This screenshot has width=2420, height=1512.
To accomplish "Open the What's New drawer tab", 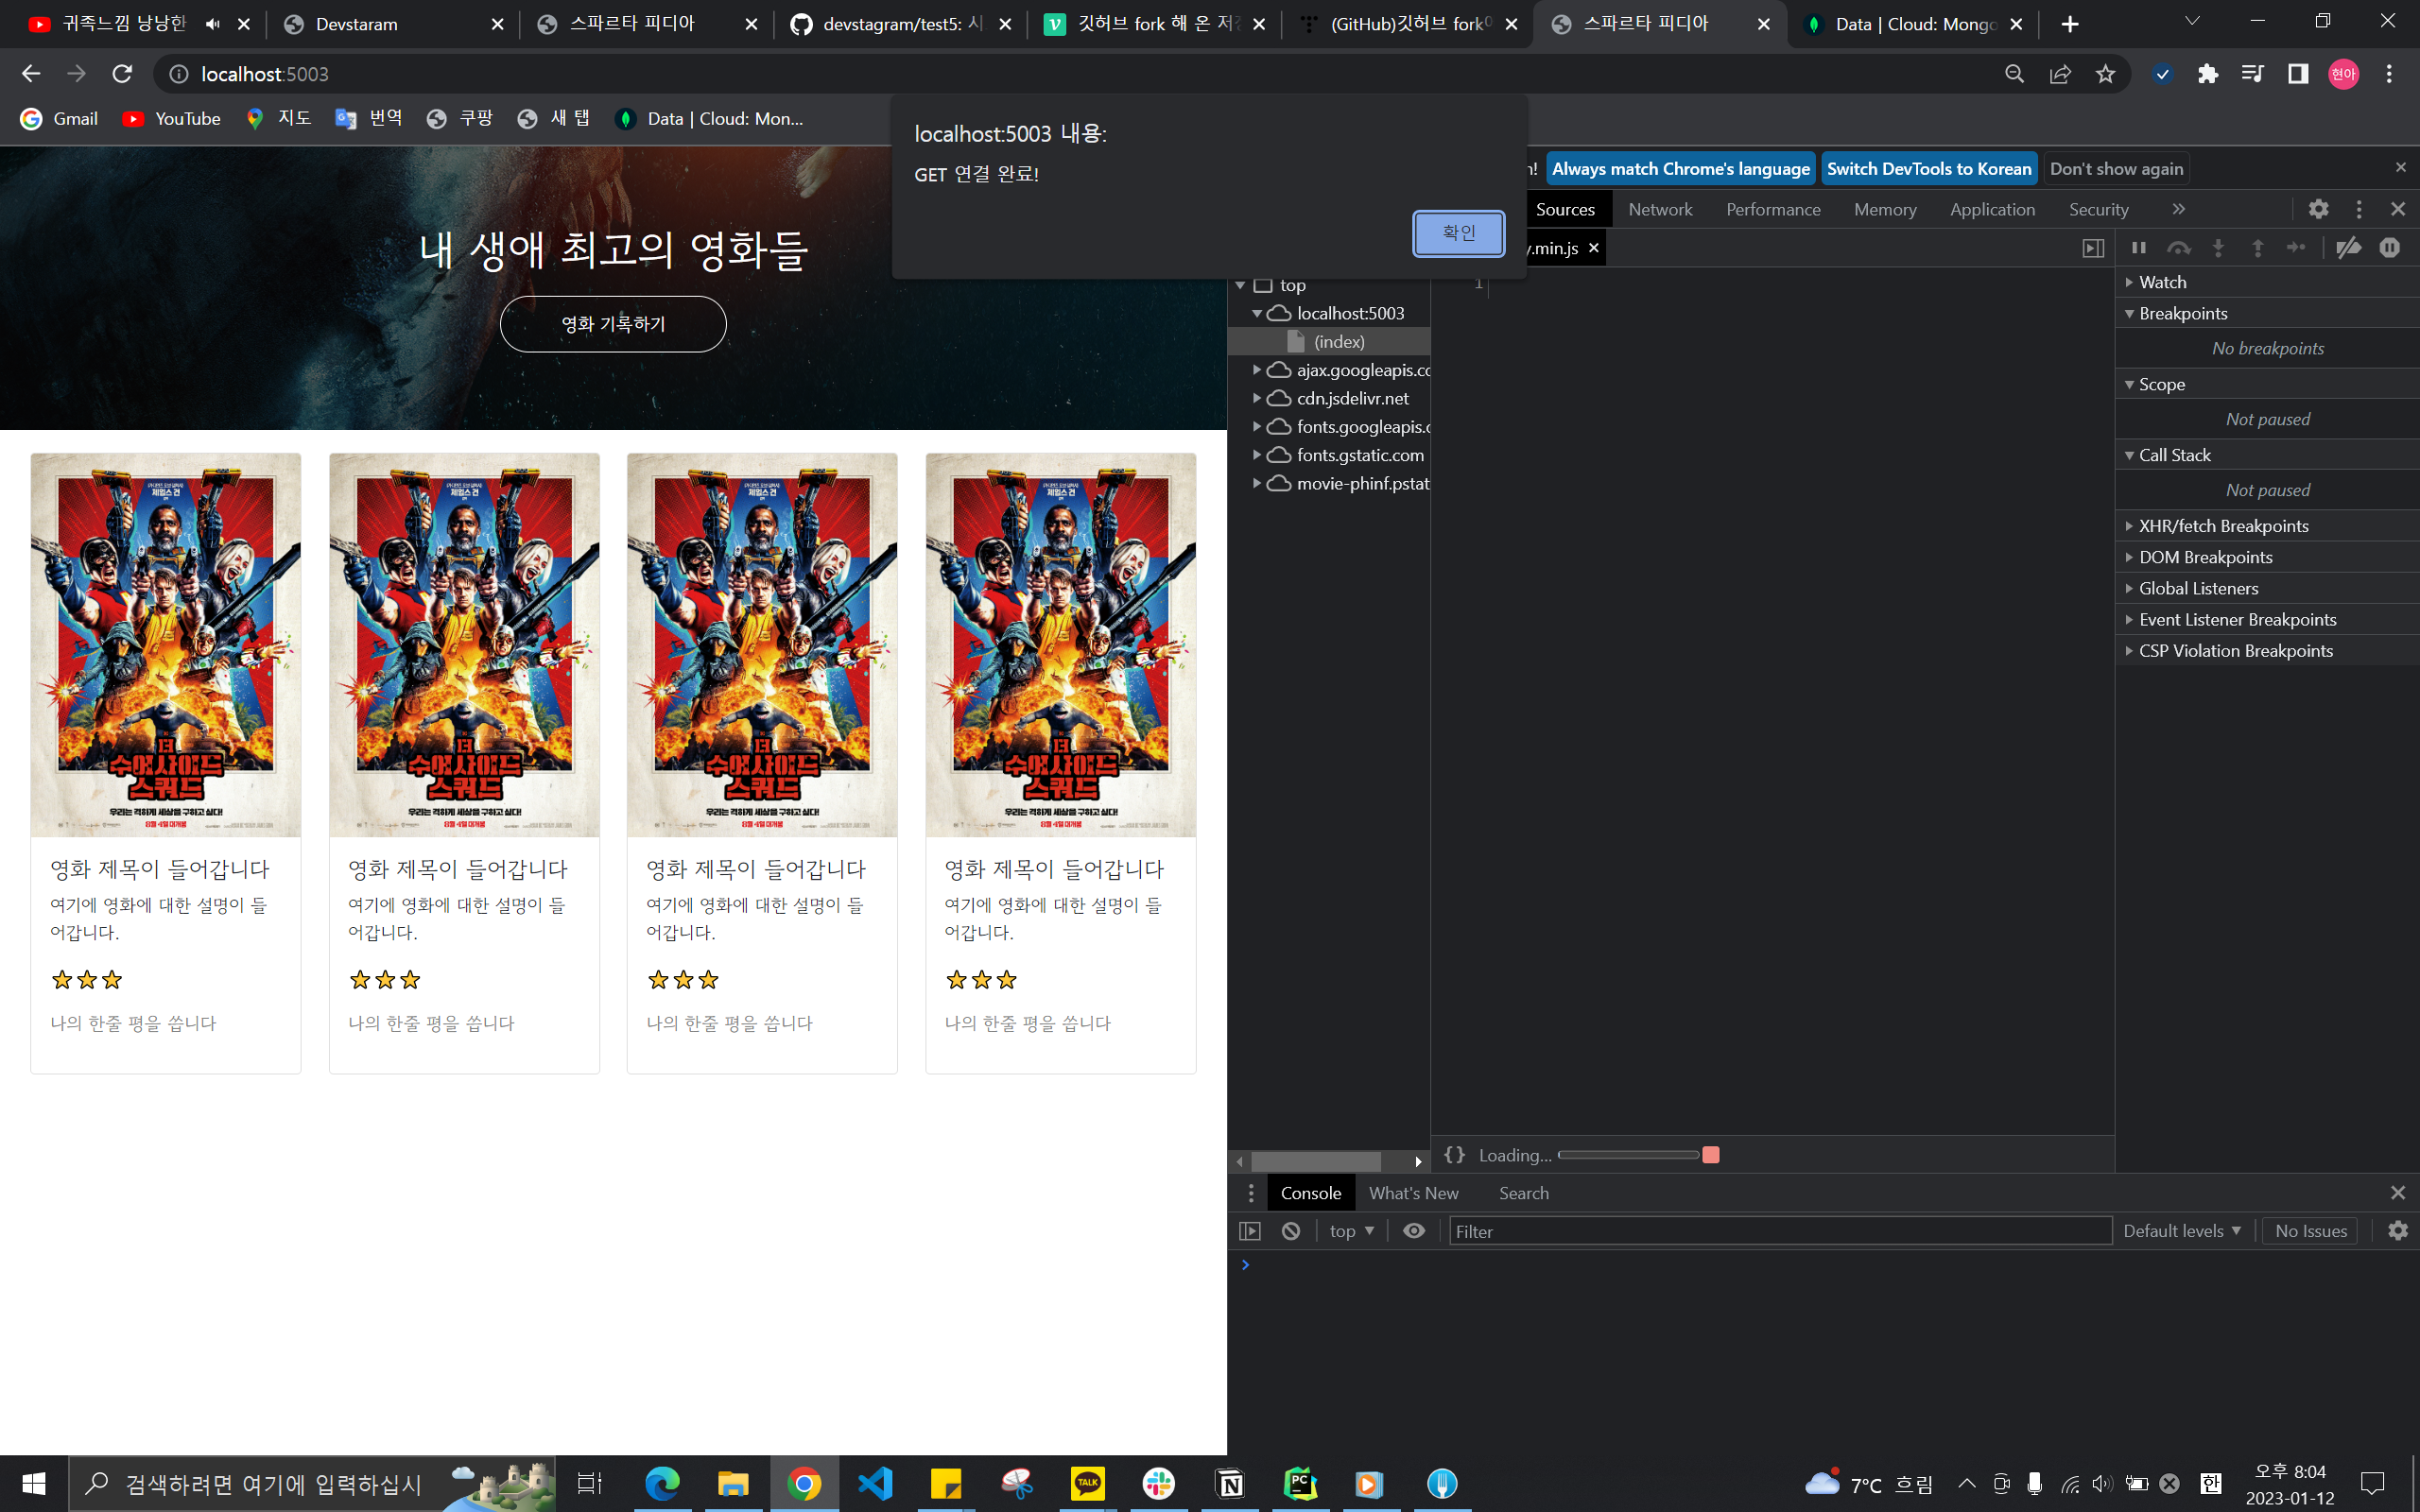I will (x=1413, y=1193).
